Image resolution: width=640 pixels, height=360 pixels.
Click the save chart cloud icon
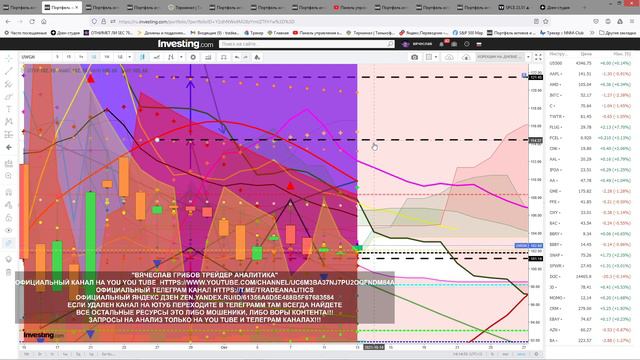(466, 57)
